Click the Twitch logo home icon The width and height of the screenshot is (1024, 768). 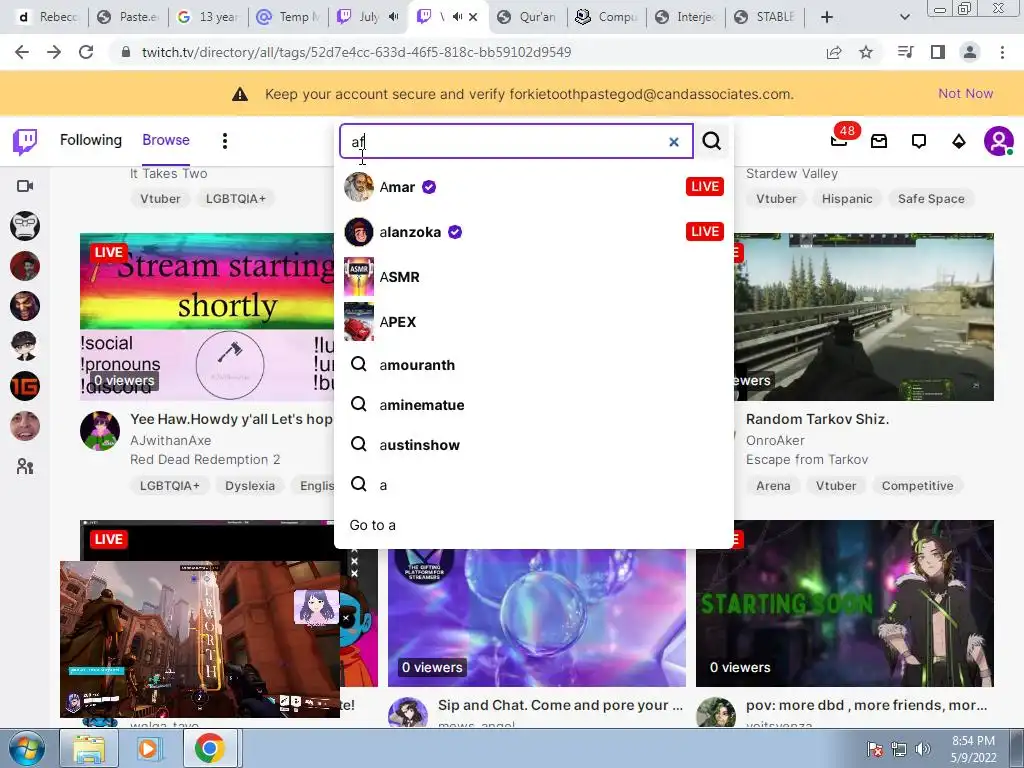point(25,141)
